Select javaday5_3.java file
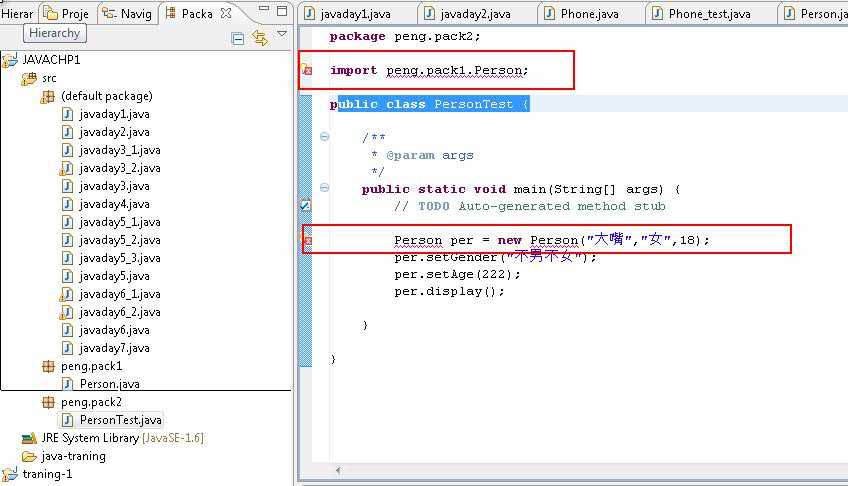This screenshot has width=848, height=486. tap(120, 258)
